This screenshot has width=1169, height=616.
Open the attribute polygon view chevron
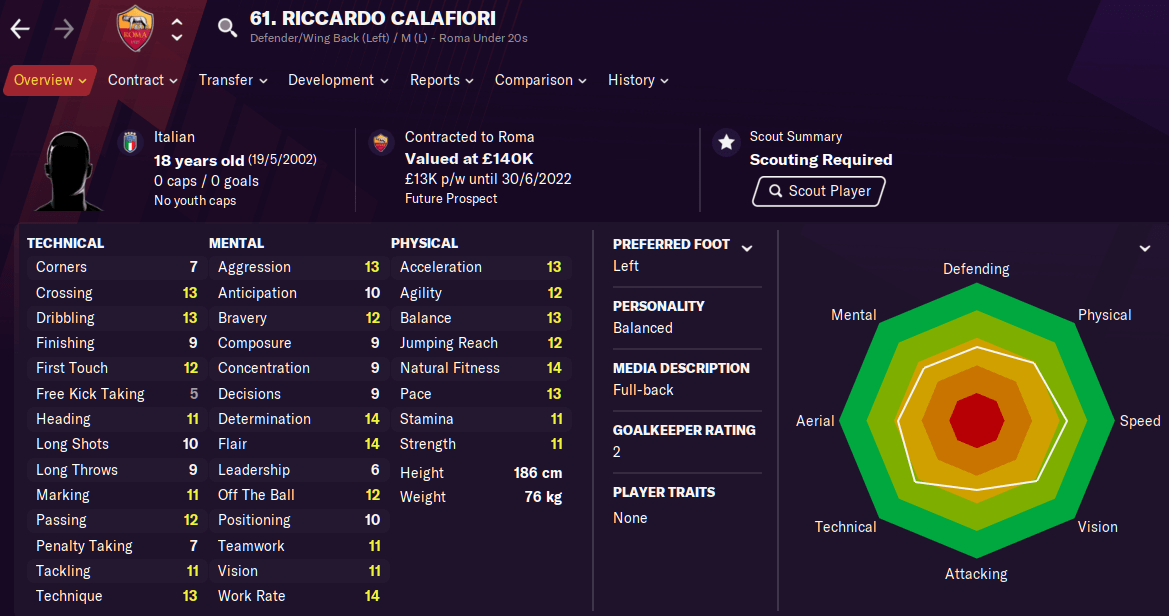click(x=1144, y=248)
